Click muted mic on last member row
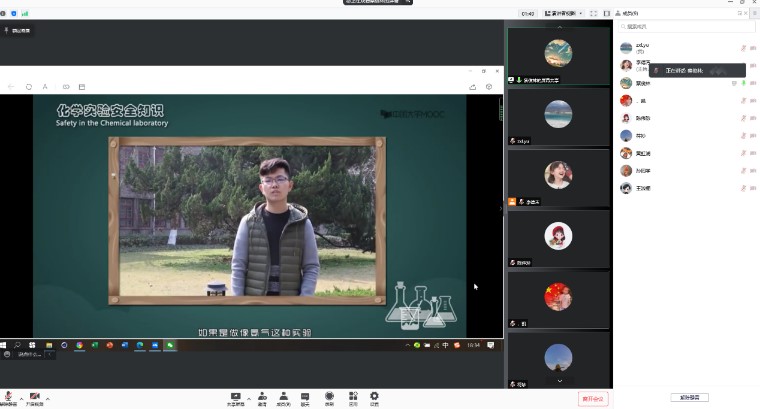The width and height of the screenshot is (760, 409). (743, 188)
